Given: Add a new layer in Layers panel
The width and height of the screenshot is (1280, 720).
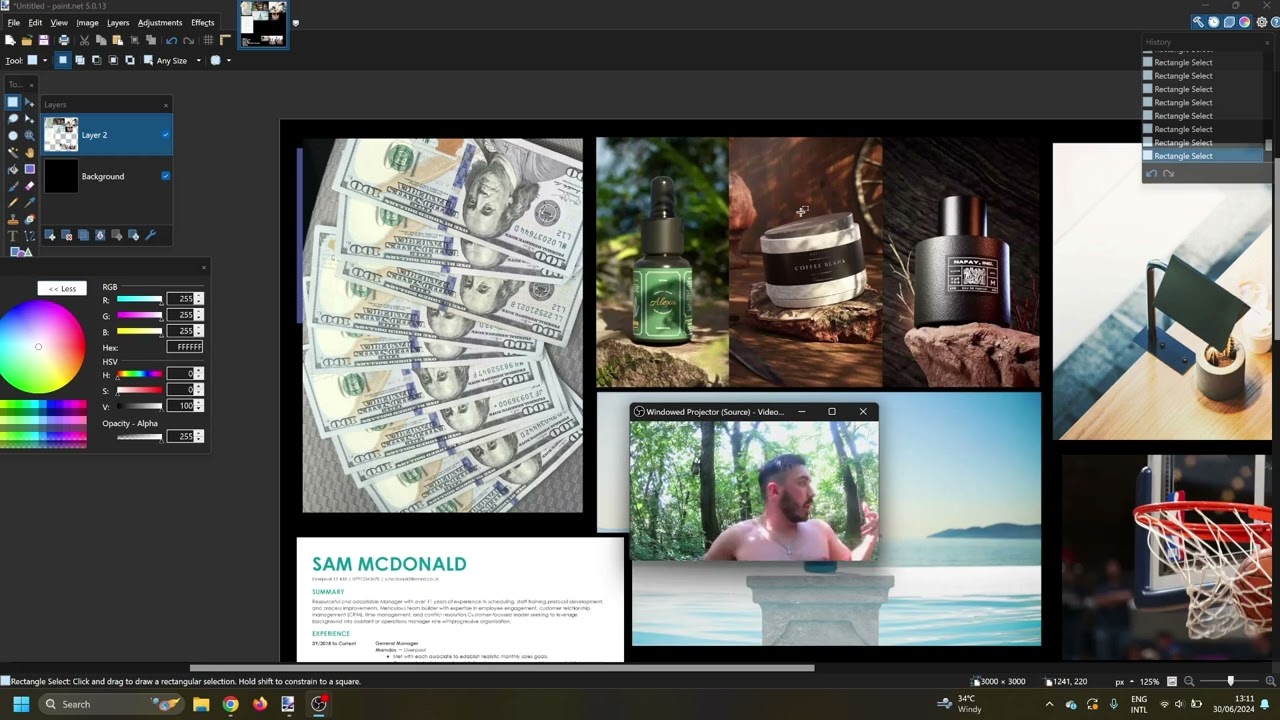Looking at the screenshot, I should [x=50, y=235].
